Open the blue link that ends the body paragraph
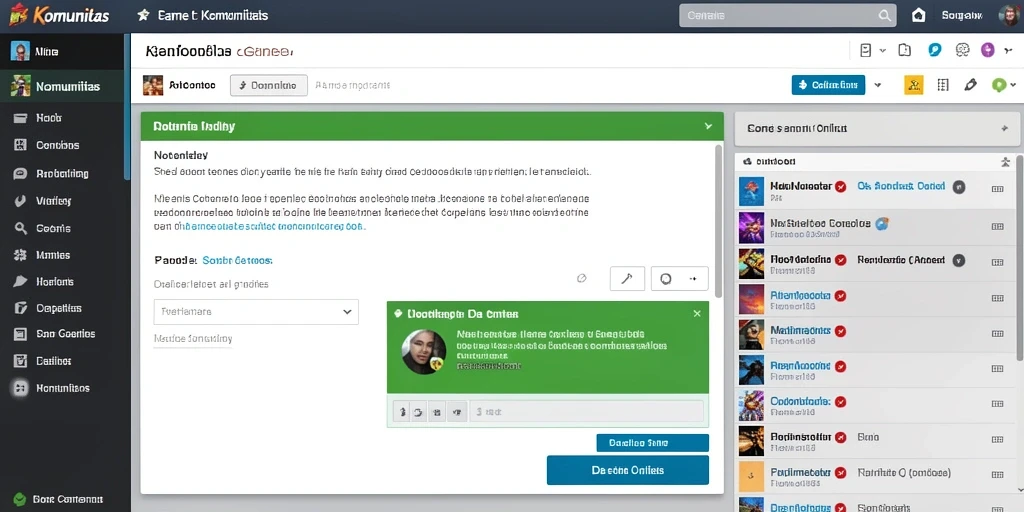 275,227
